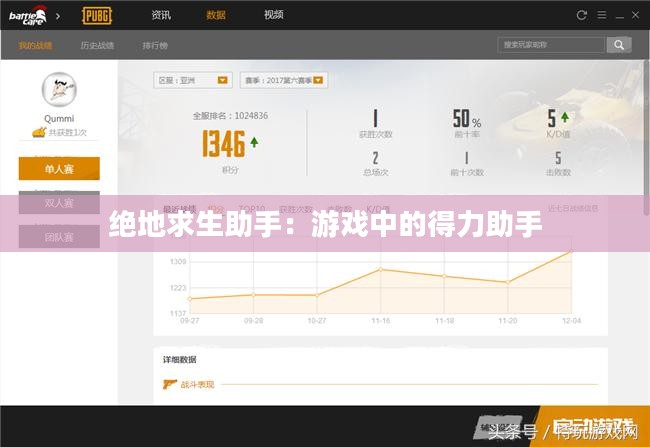Viewport: 650px width, 447px height.
Task: Click the 战斗表现 section label
Action: [197, 384]
